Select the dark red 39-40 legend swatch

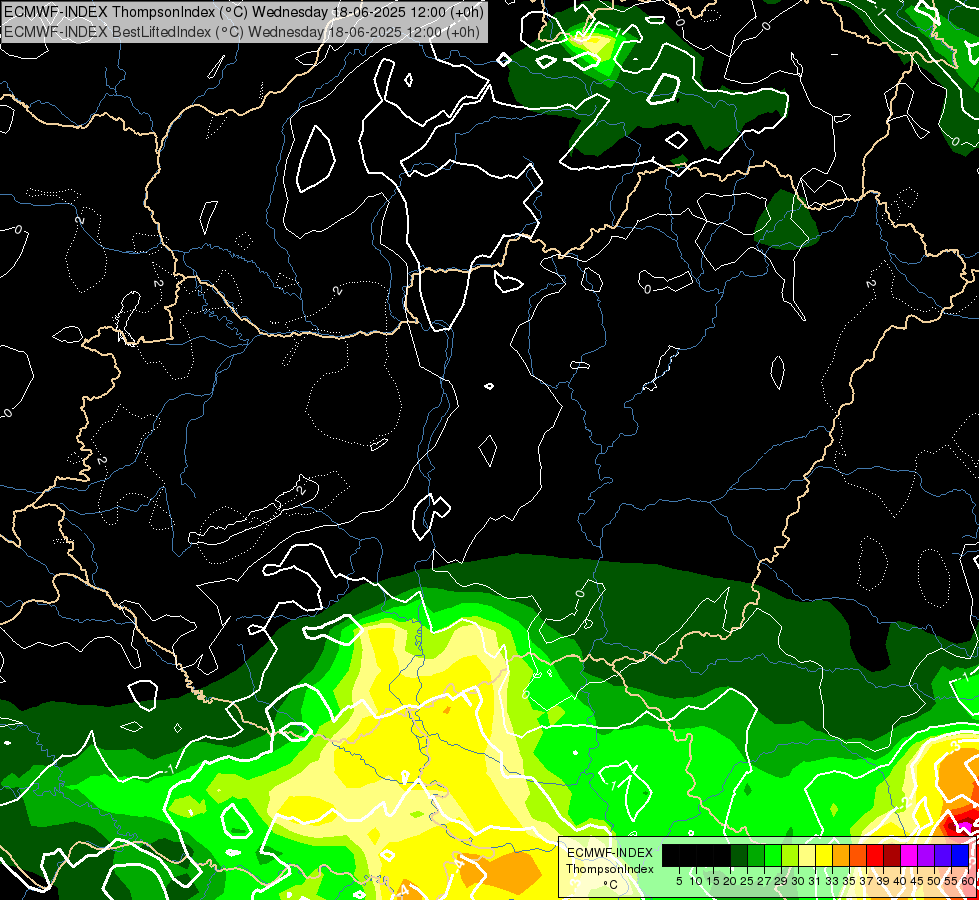pos(892,856)
